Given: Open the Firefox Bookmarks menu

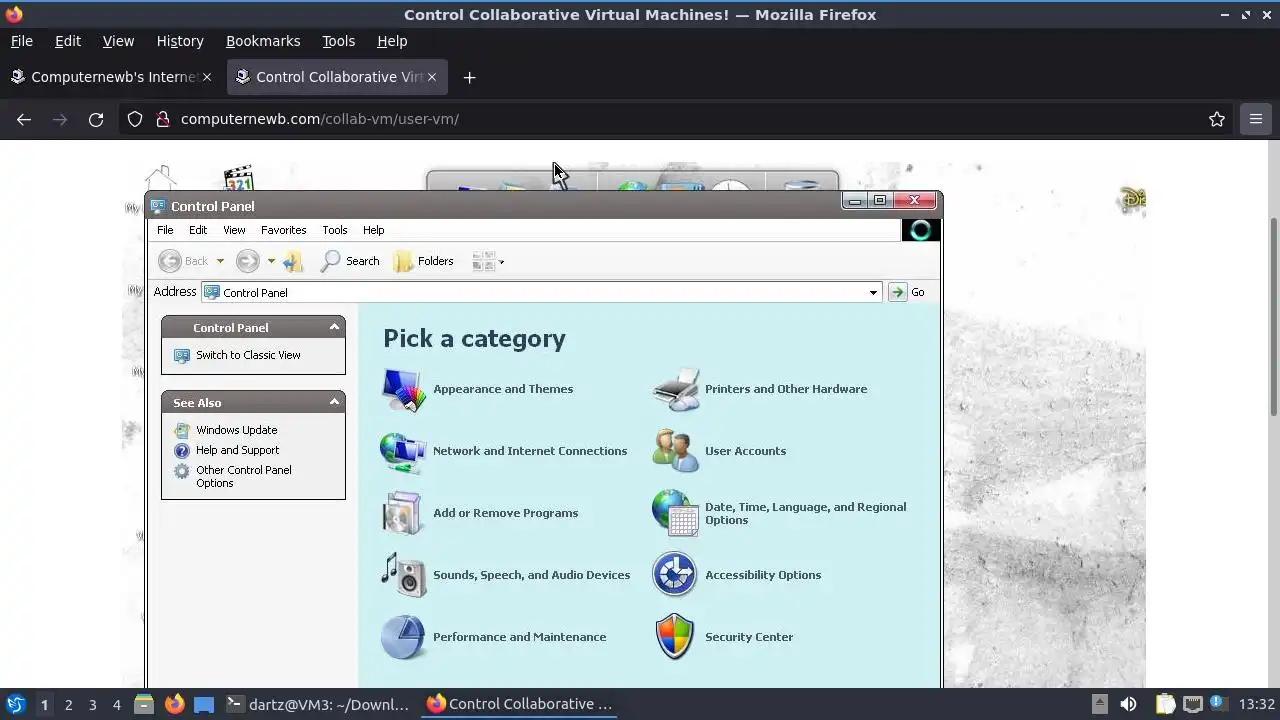Looking at the screenshot, I should pyautogui.click(x=263, y=41).
